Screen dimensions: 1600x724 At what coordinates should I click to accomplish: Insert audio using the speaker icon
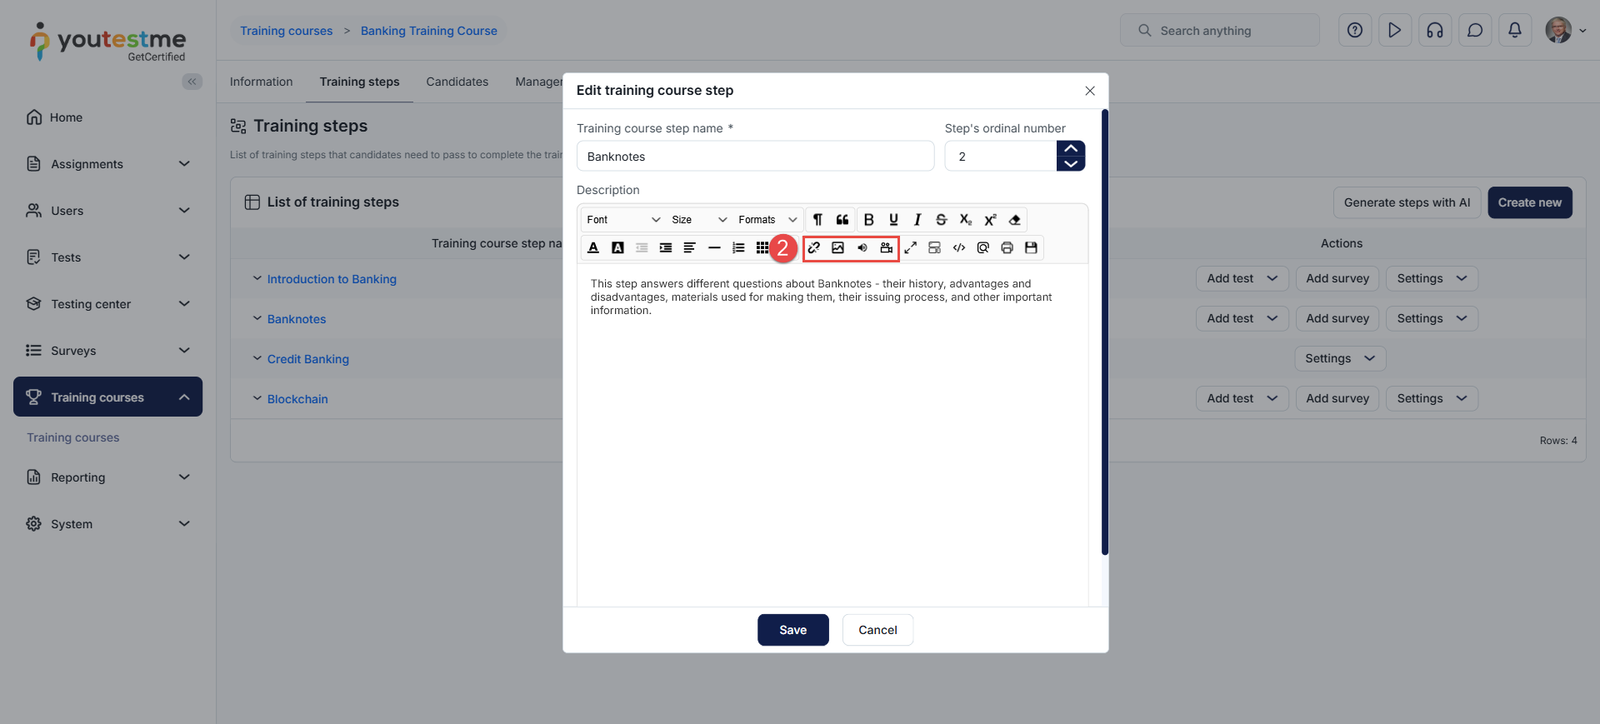(x=862, y=248)
